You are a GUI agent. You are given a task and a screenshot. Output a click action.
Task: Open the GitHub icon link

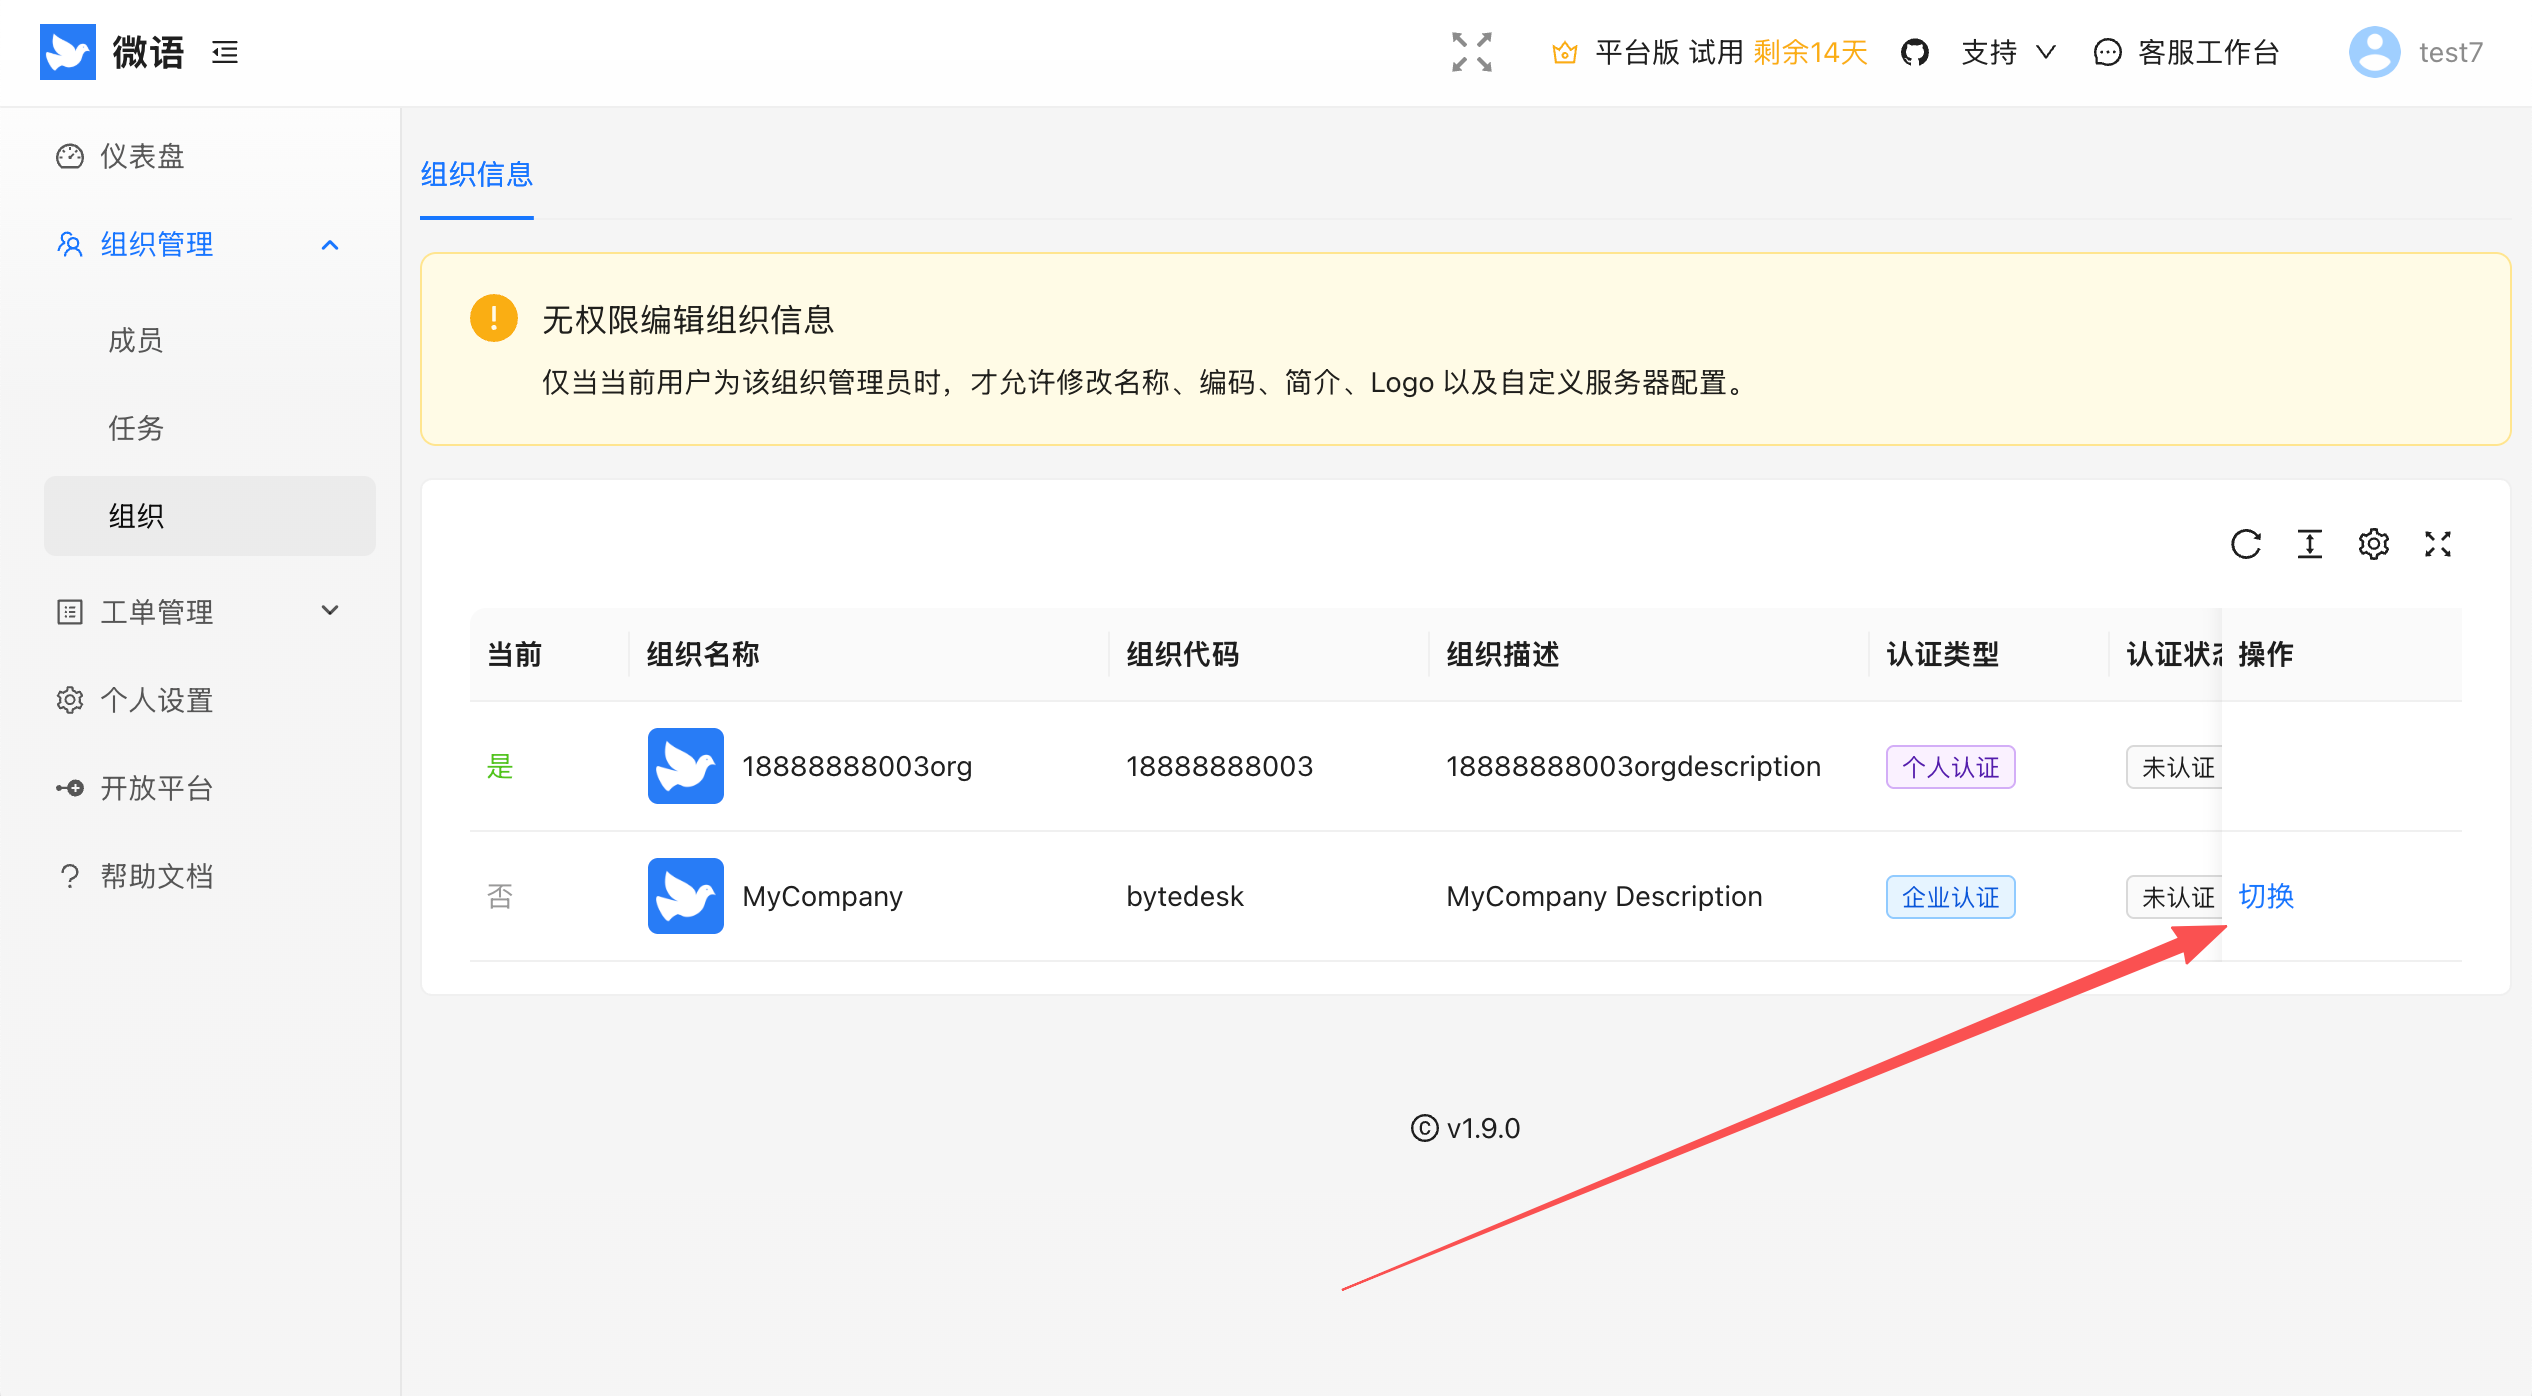[x=1914, y=52]
